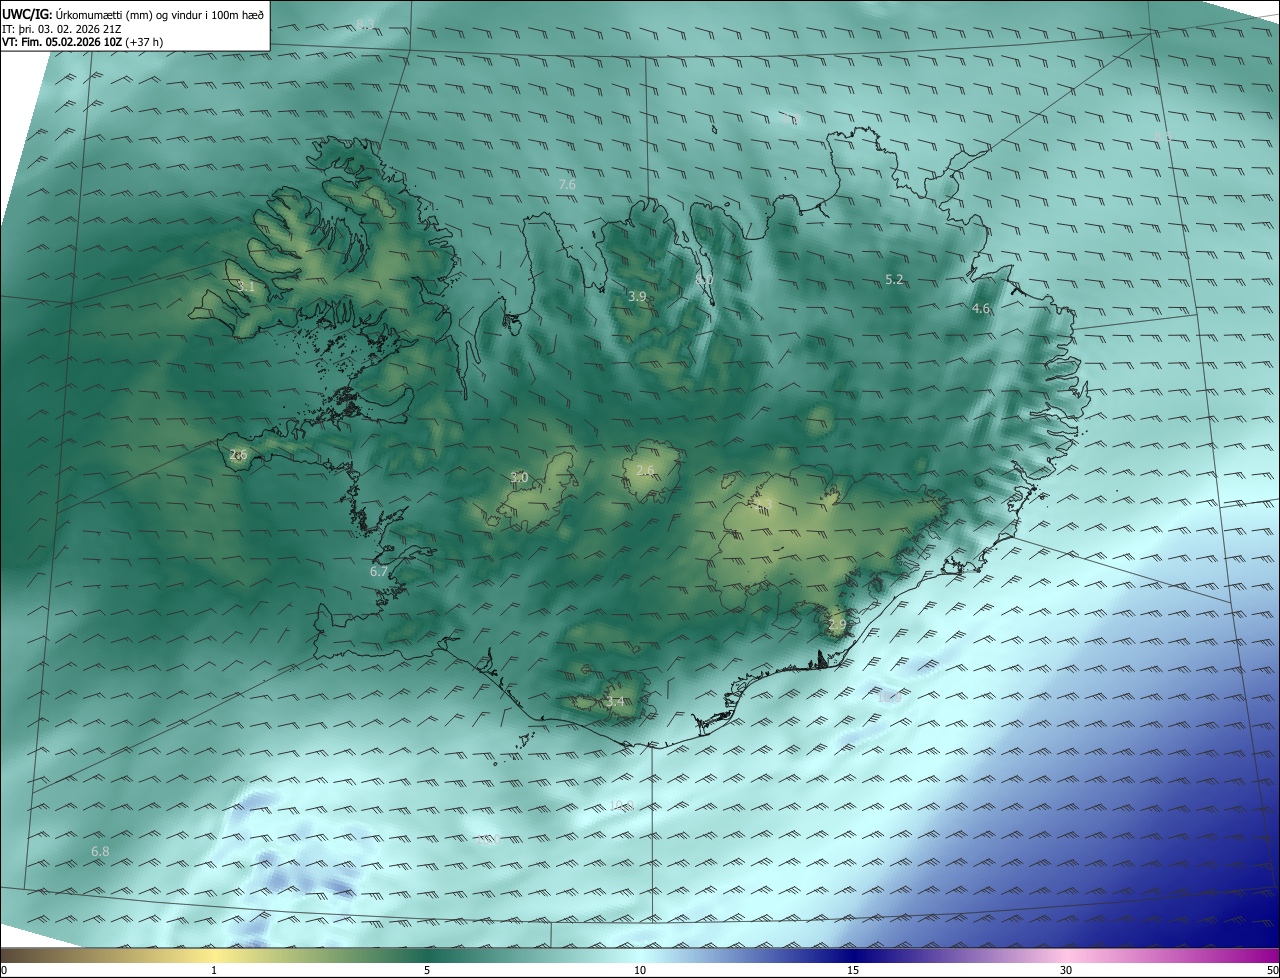The height and width of the screenshot is (978, 1280).
Task: Click the 0 tick on the color scale
Action: 4,970
